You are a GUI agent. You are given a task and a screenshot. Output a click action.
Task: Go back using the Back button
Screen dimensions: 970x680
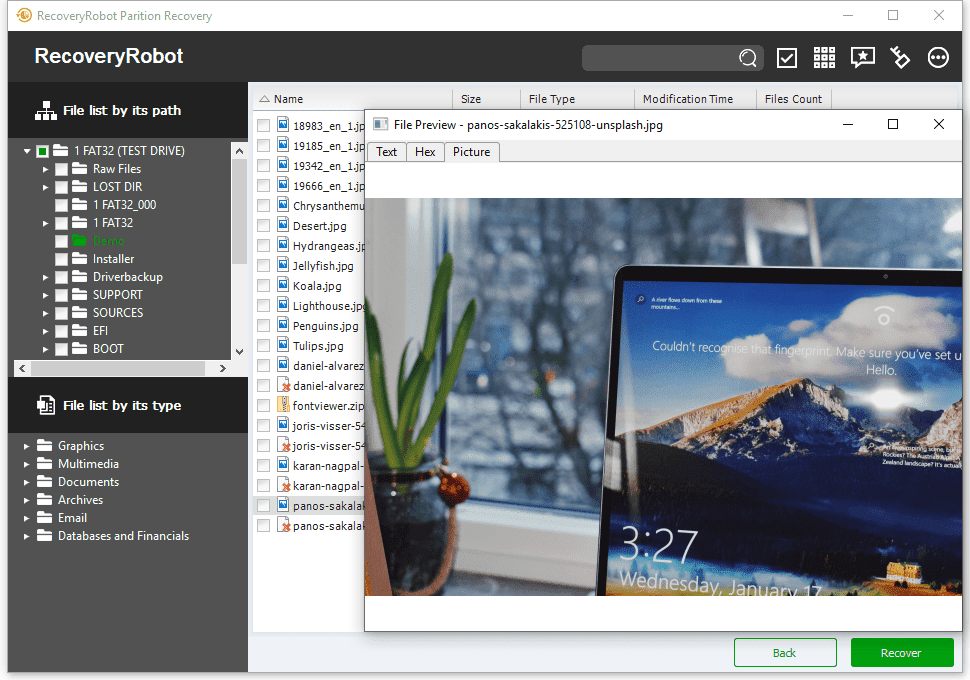point(785,653)
